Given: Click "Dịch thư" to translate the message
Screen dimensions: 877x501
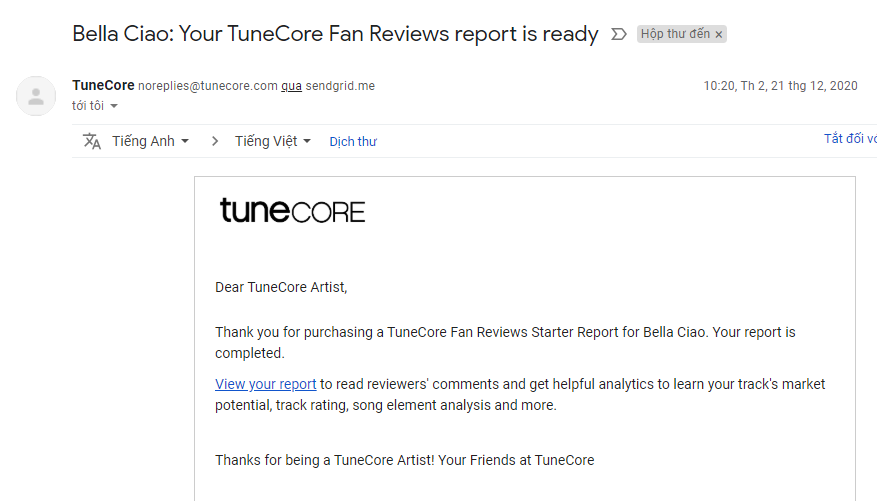Looking at the screenshot, I should coord(353,142).
